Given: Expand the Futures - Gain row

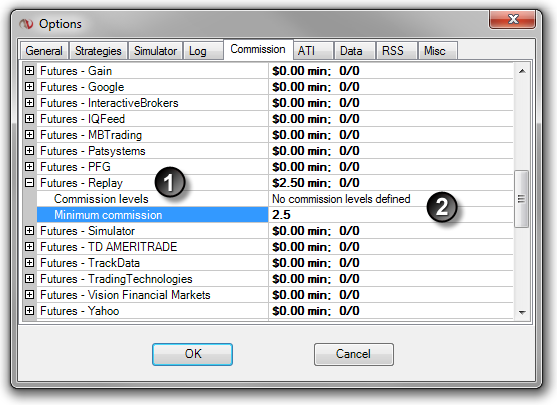Looking at the screenshot, I should point(29,70).
